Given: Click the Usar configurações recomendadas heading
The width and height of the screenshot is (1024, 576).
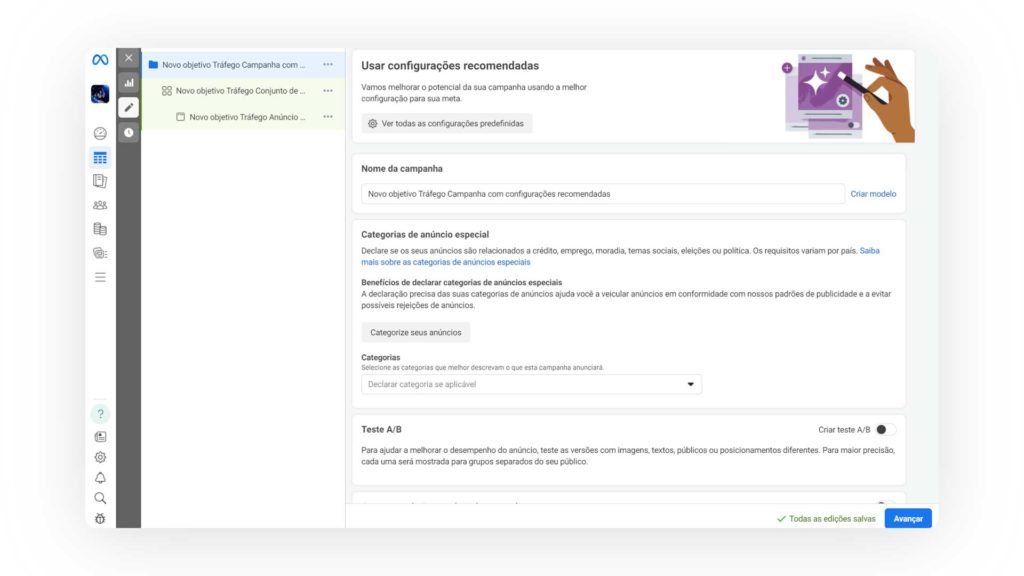Looking at the screenshot, I should [x=450, y=65].
